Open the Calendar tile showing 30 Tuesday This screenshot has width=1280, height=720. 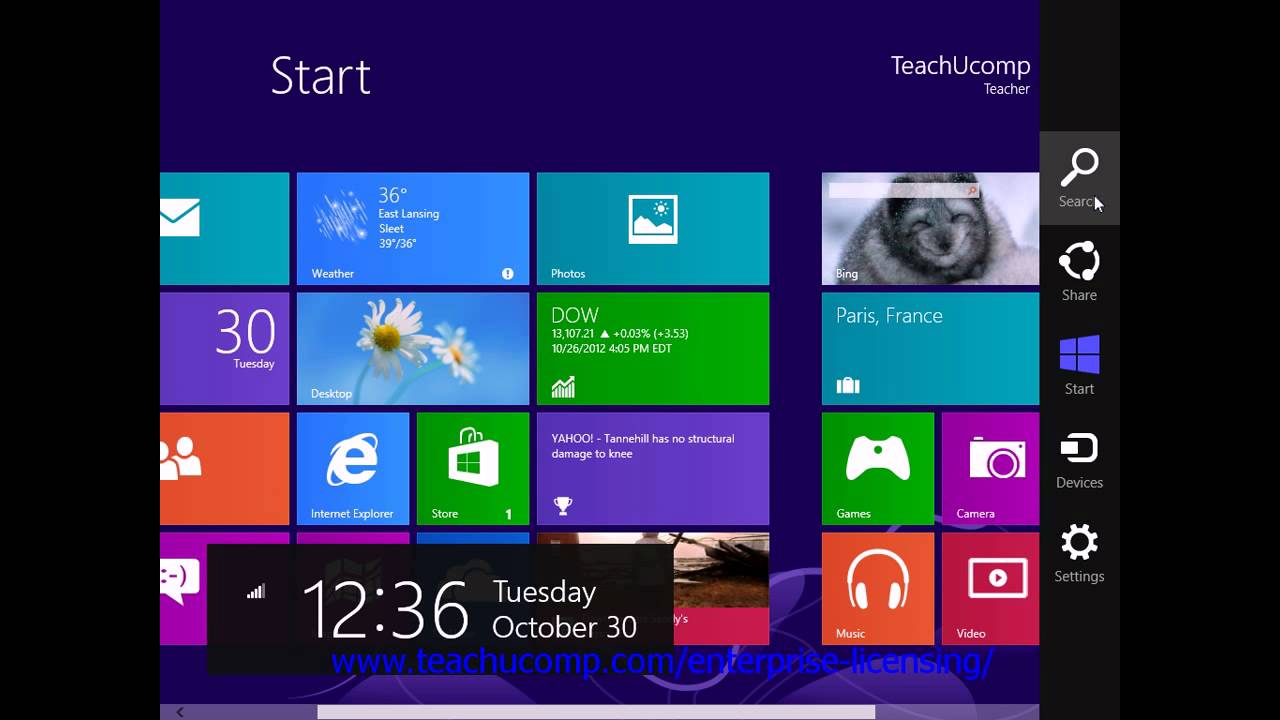[x=224, y=349]
